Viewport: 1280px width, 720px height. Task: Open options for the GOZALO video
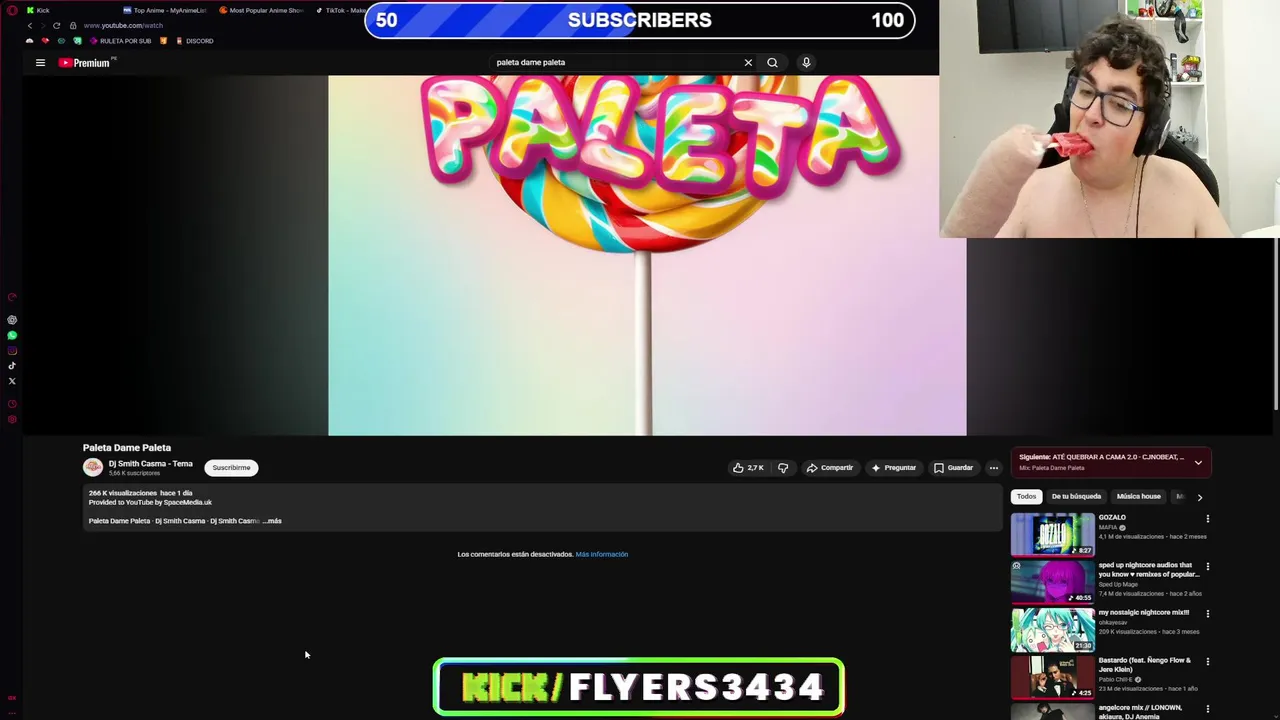pyautogui.click(x=1207, y=519)
